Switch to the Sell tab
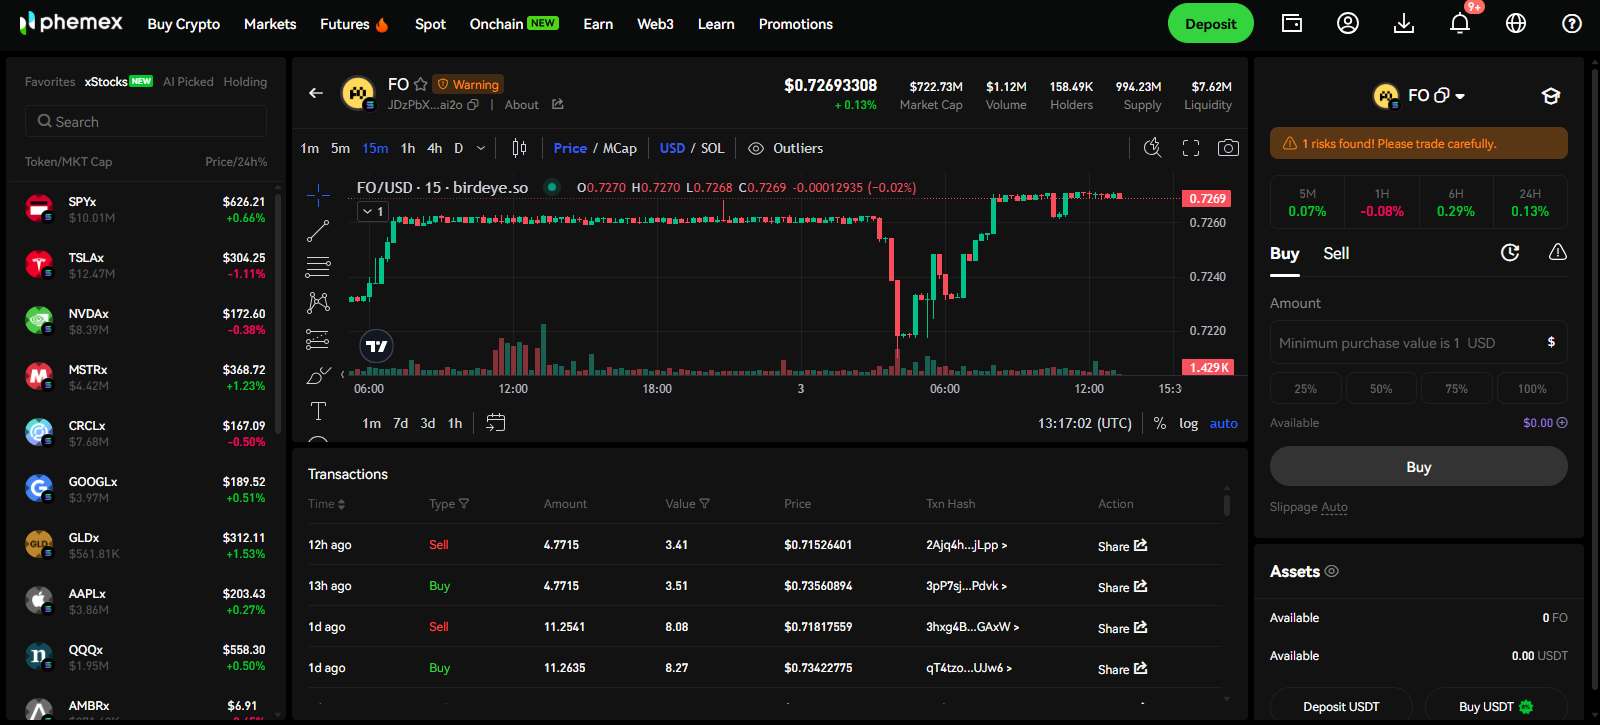This screenshot has height=725, width=1600. click(1336, 253)
